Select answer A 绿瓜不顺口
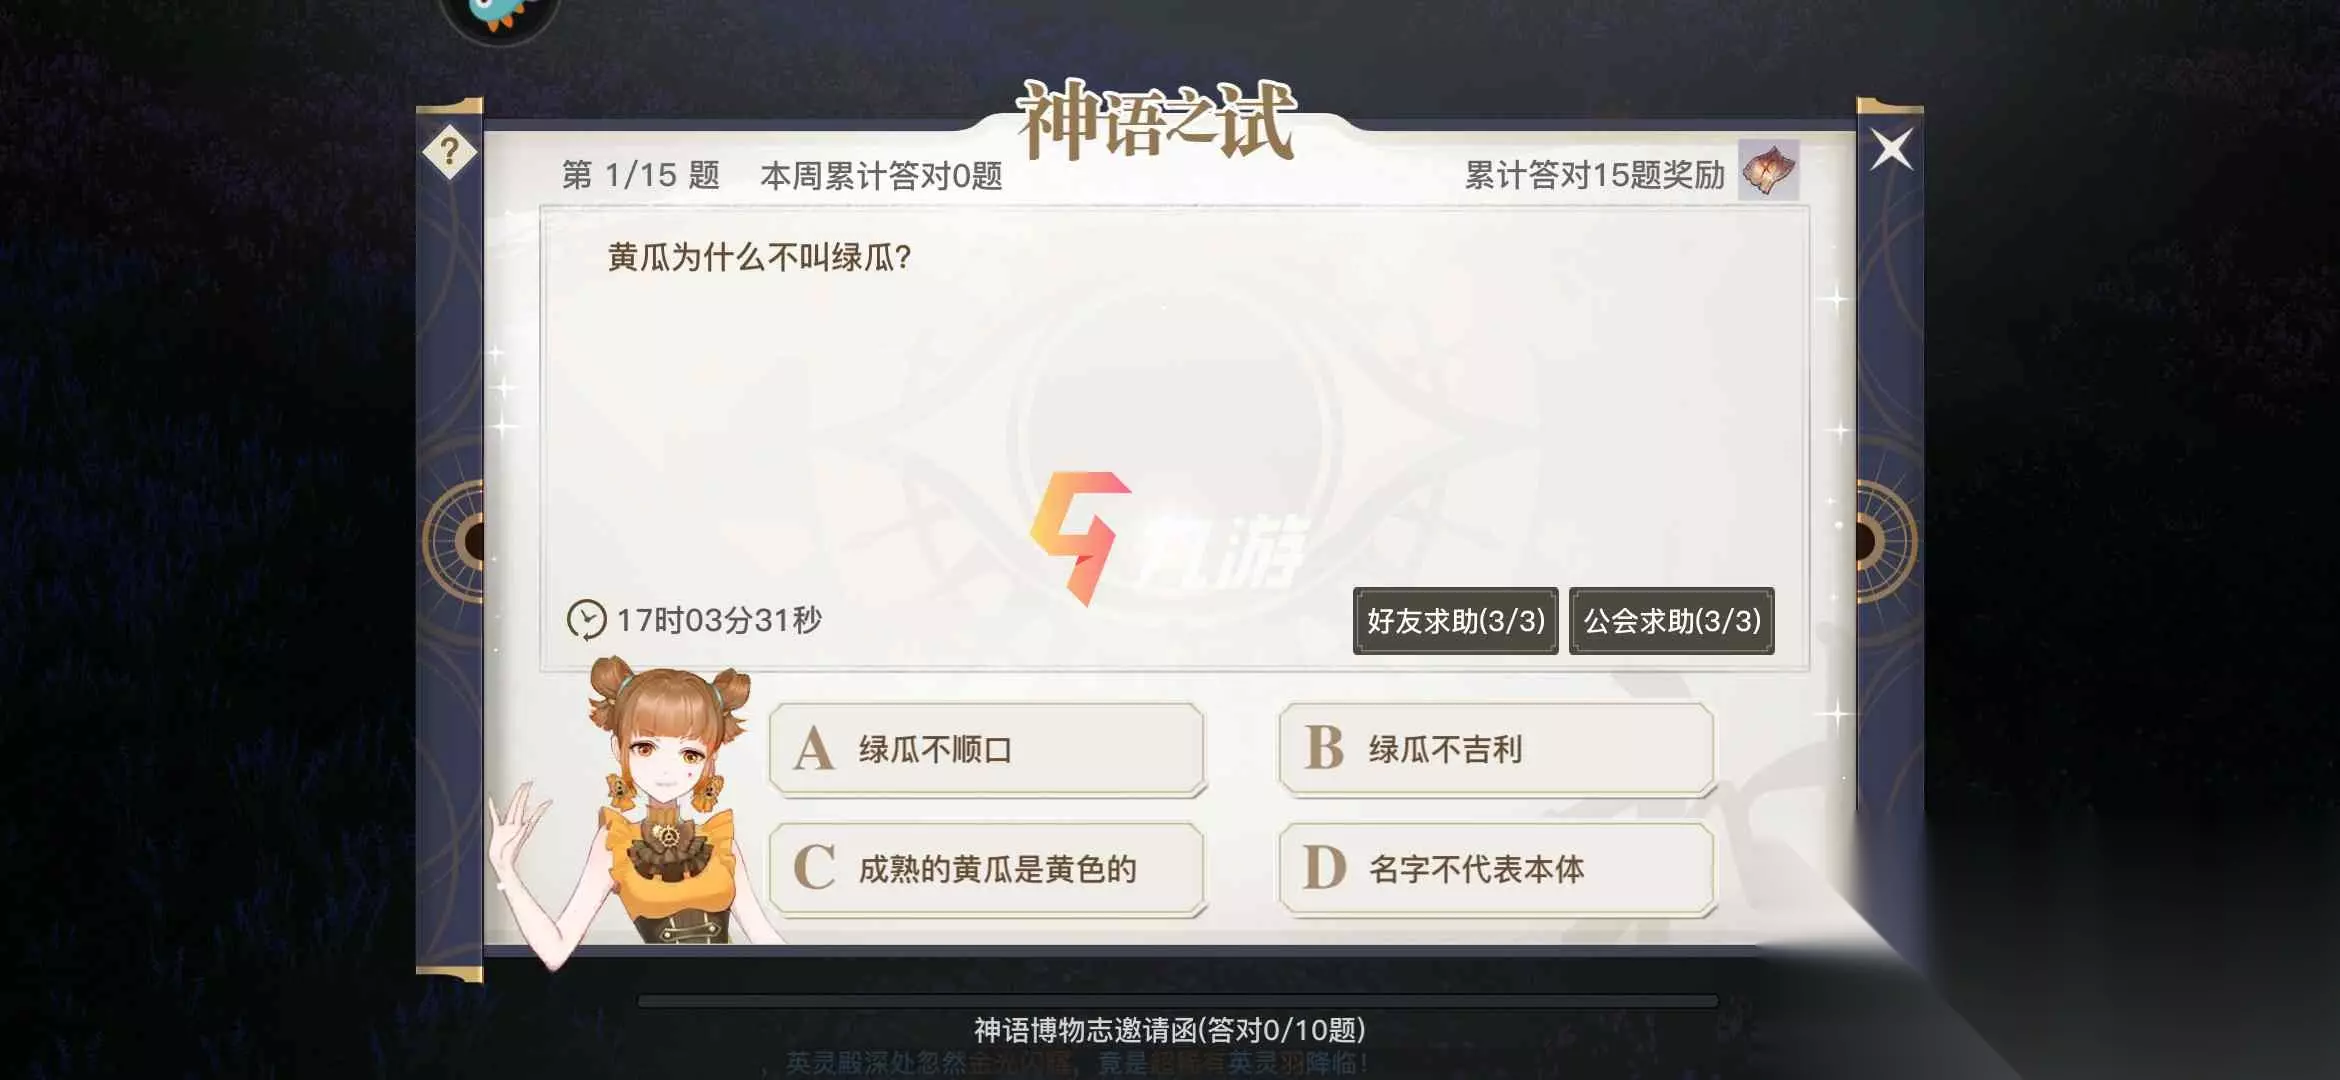 tap(987, 749)
